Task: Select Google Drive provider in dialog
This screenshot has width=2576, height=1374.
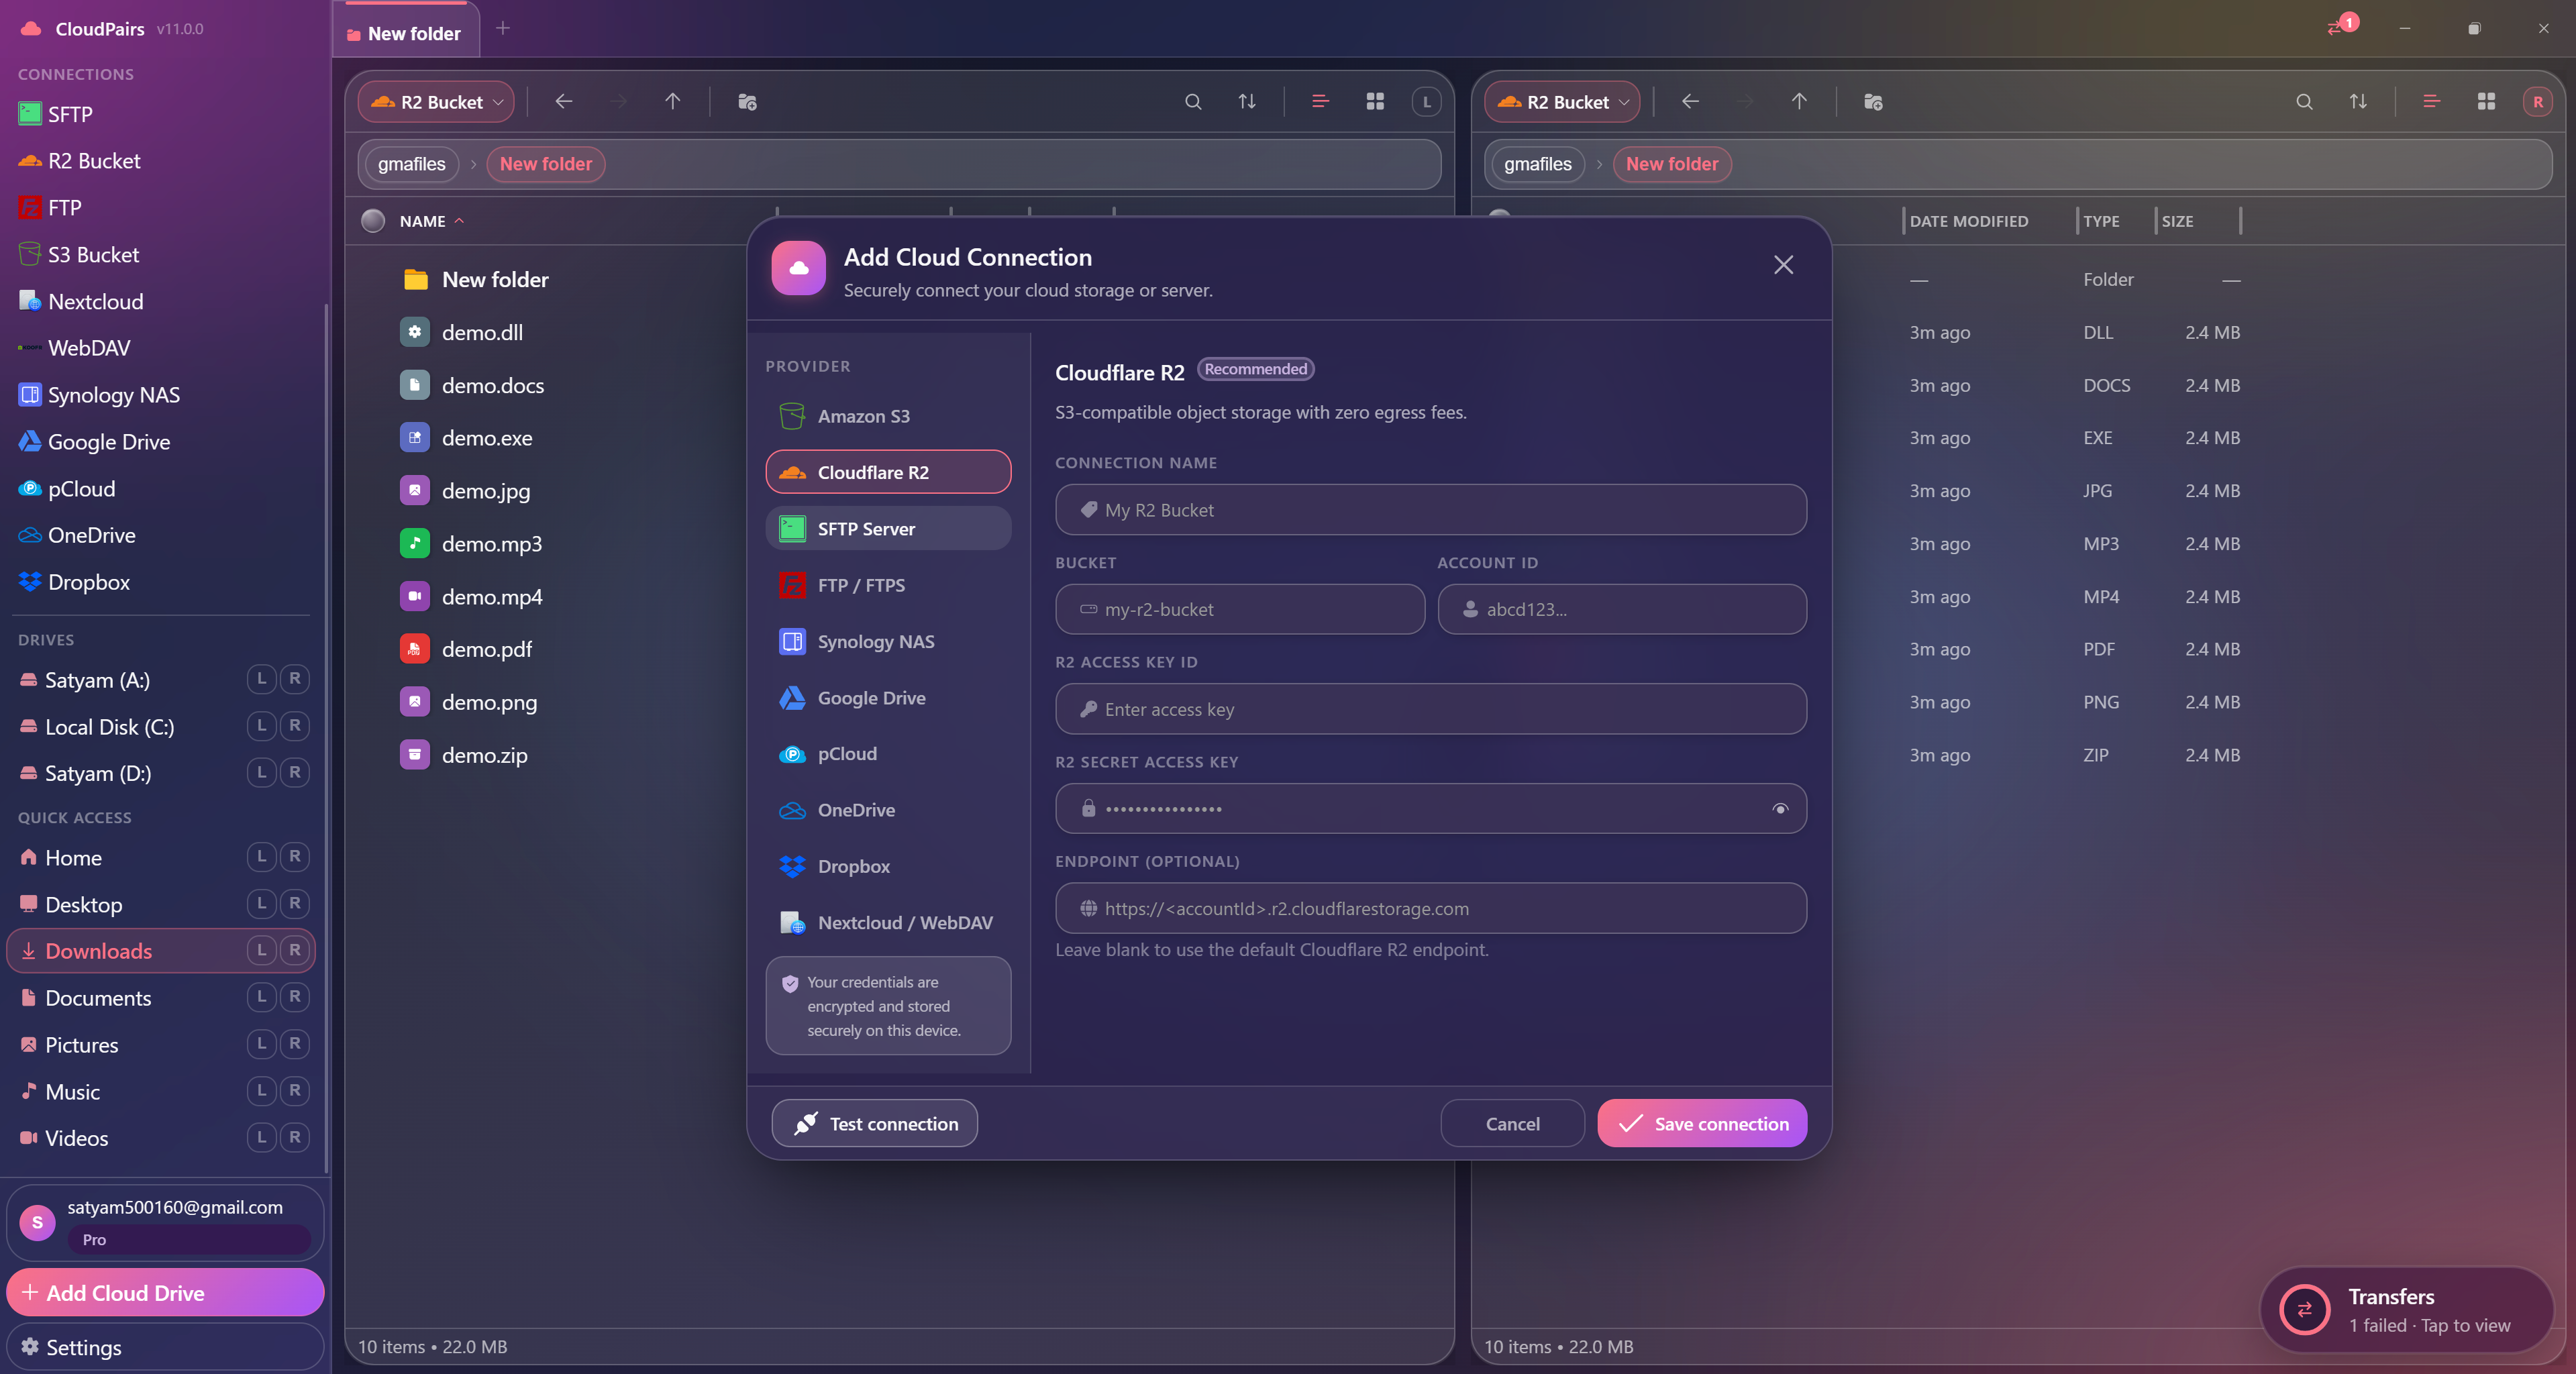Action: tap(888, 698)
